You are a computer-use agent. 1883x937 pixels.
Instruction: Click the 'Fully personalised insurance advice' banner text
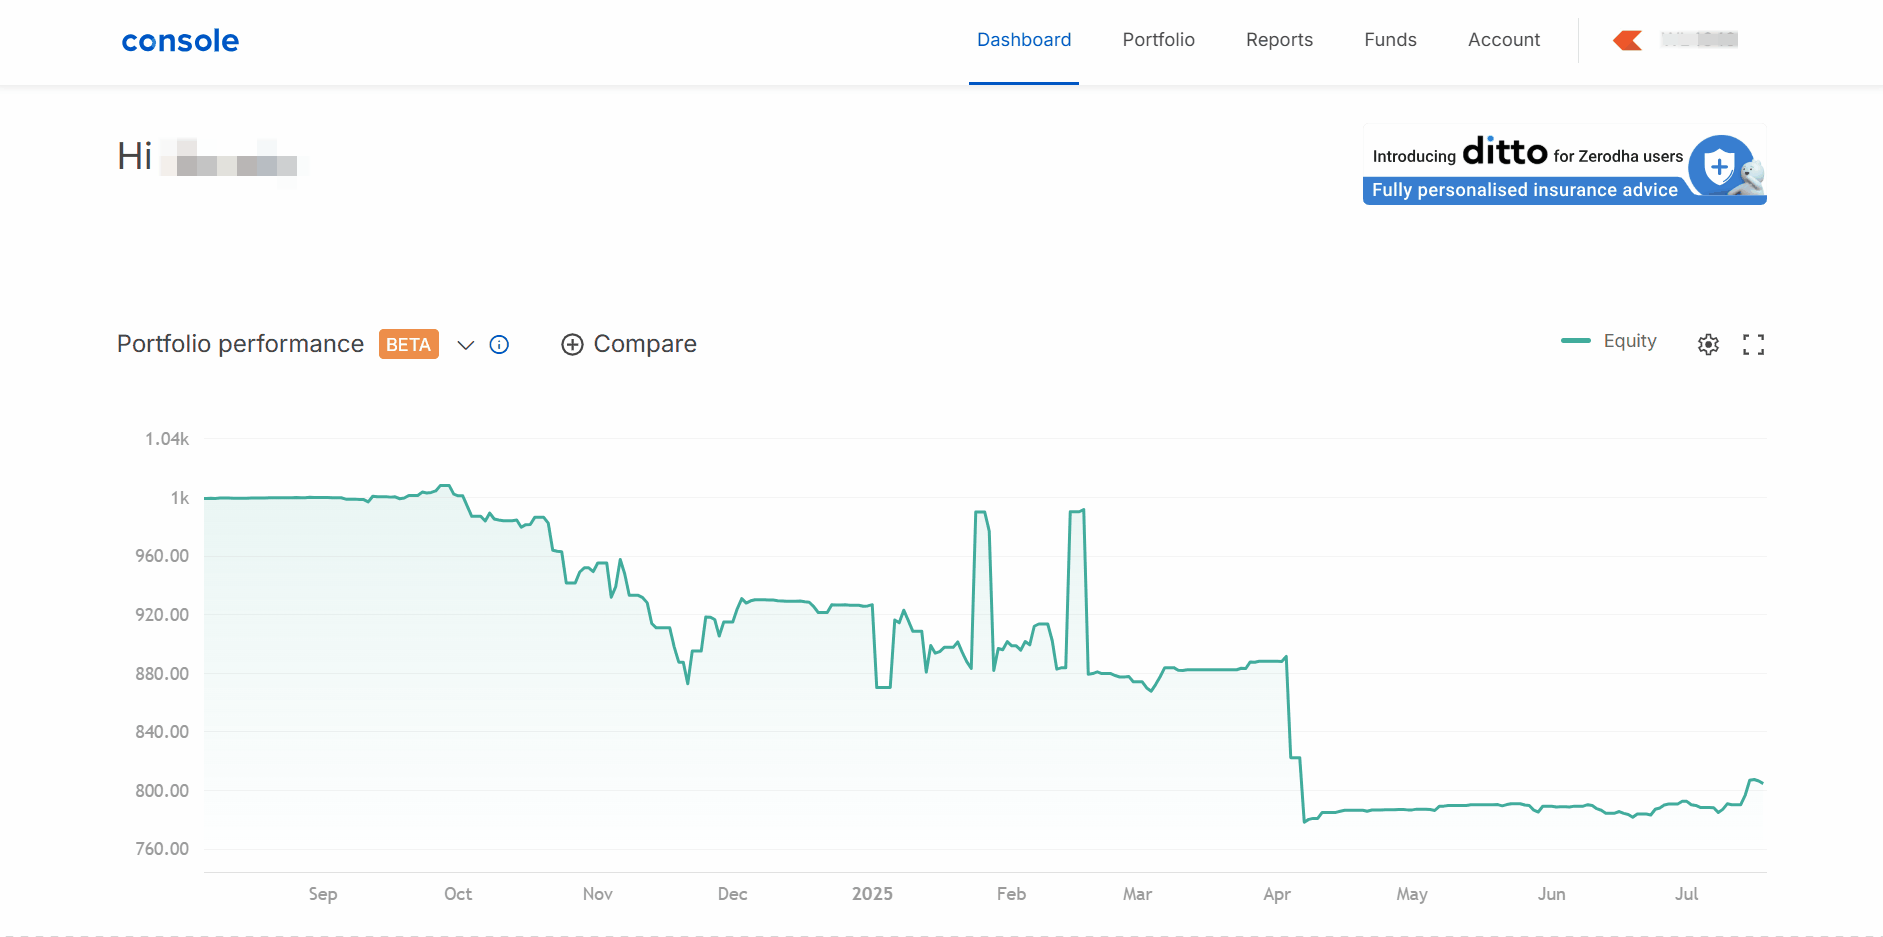tap(1524, 190)
